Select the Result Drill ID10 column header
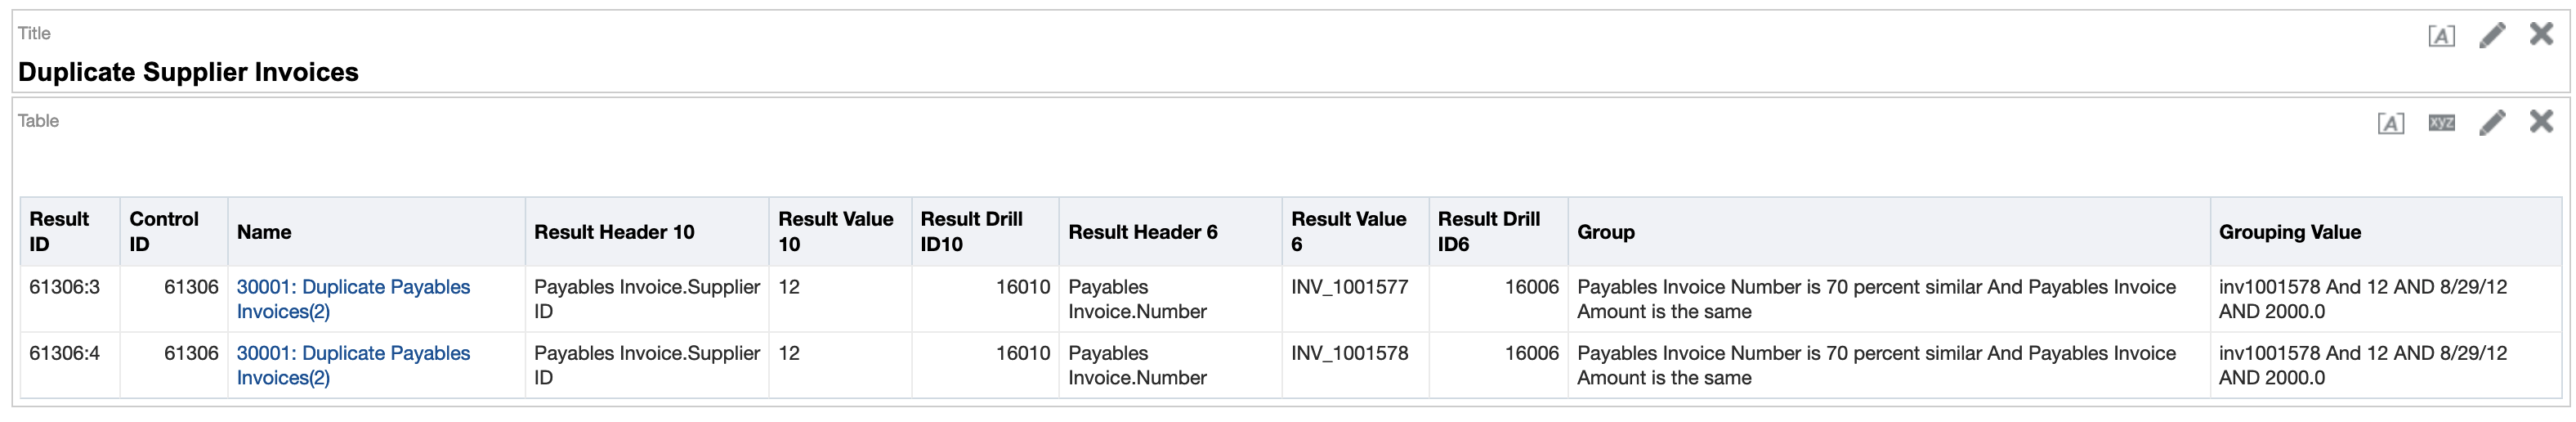Screen dimensions: 2576x422 [971, 231]
